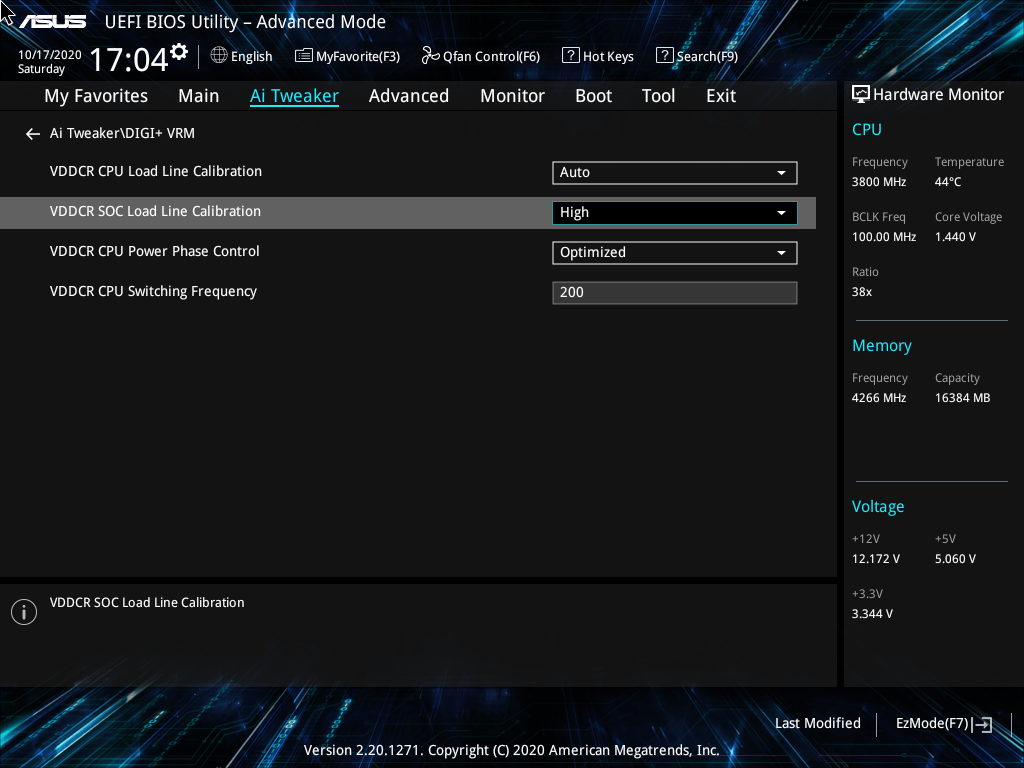Image resolution: width=1024 pixels, height=768 pixels.
Task: Select the Boot tab
Action: click(x=594, y=96)
